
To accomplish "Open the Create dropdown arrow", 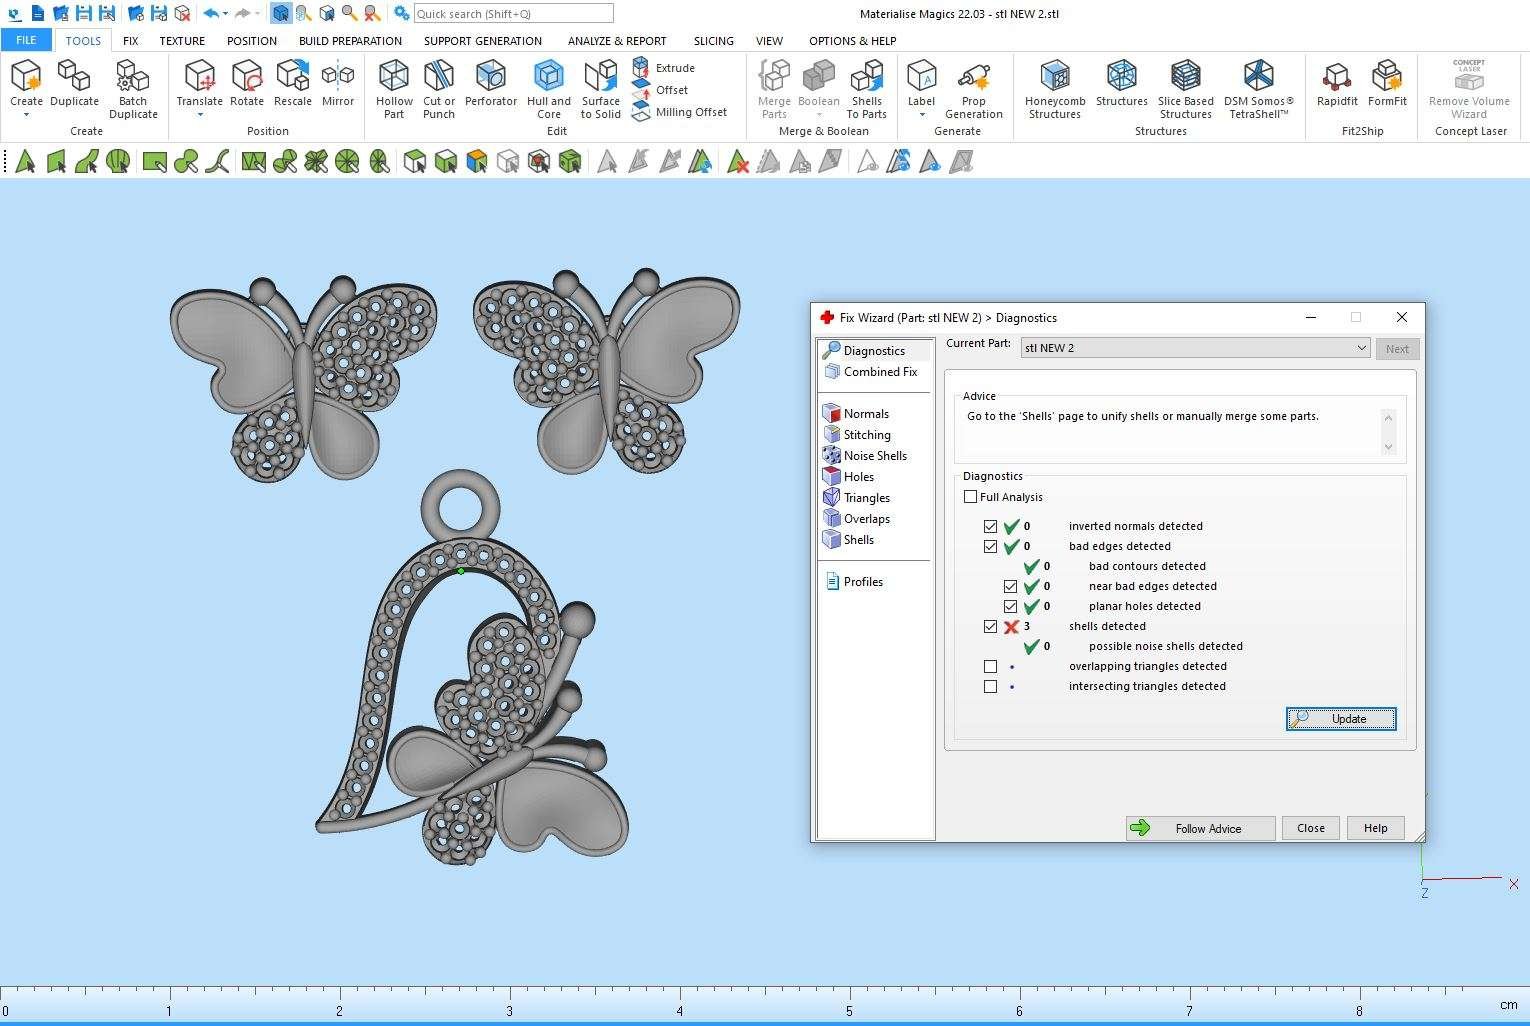I will (x=26, y=115).
